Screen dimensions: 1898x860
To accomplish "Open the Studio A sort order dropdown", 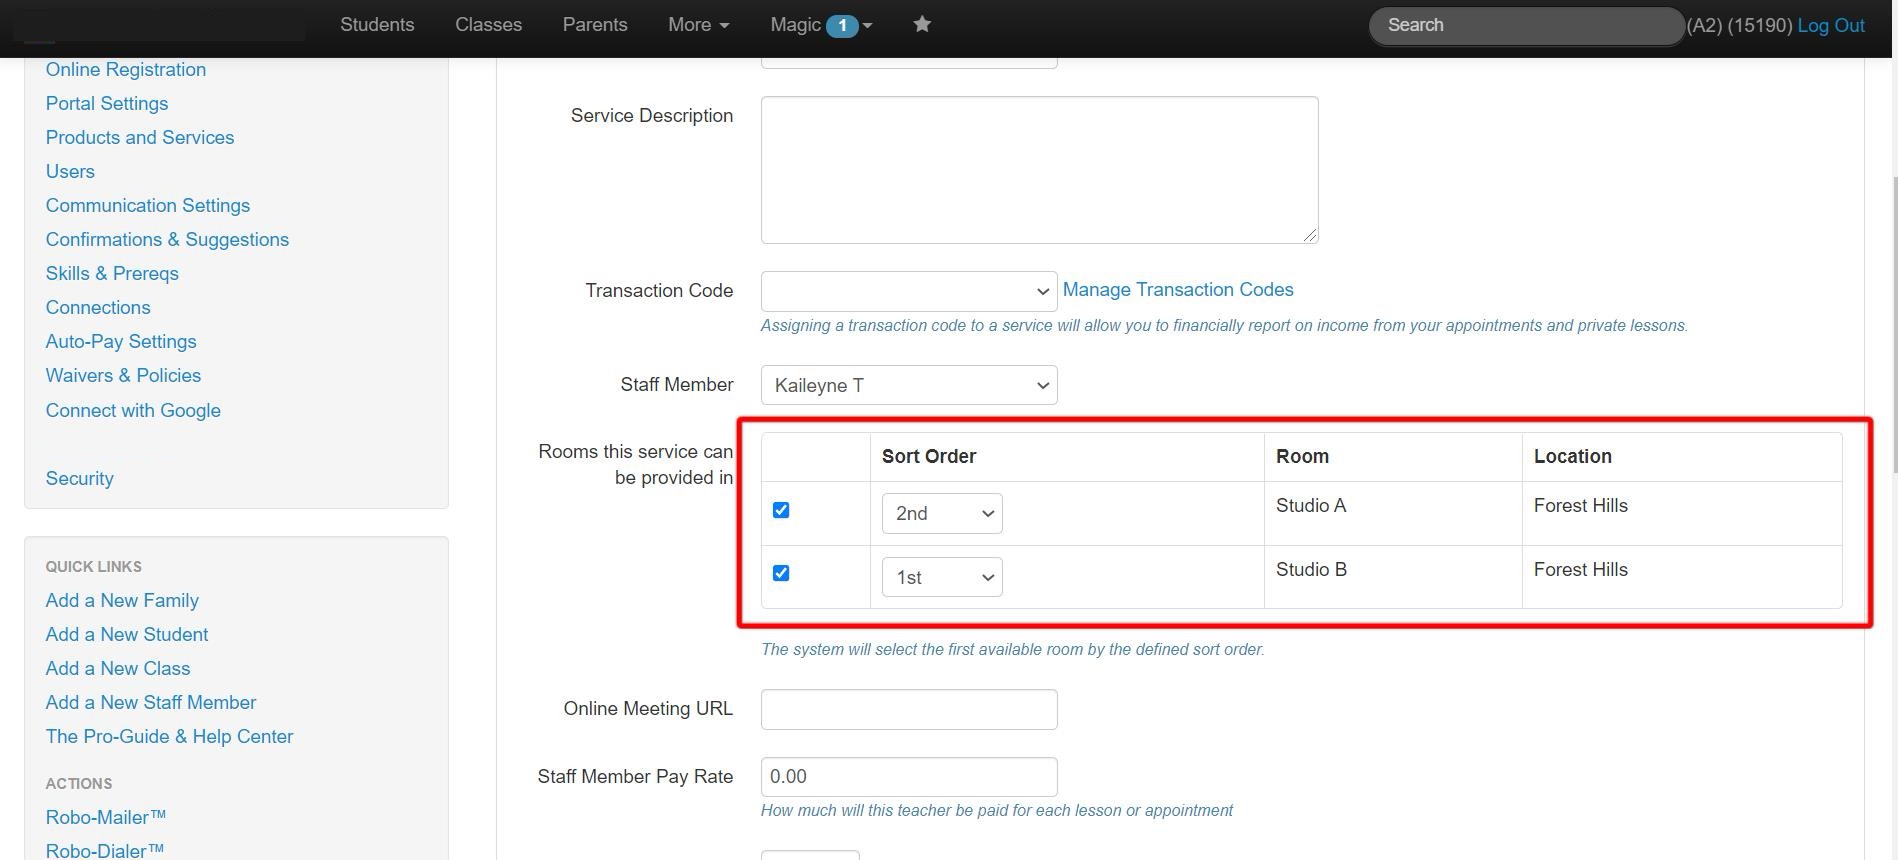I will [x=942, y=513].
